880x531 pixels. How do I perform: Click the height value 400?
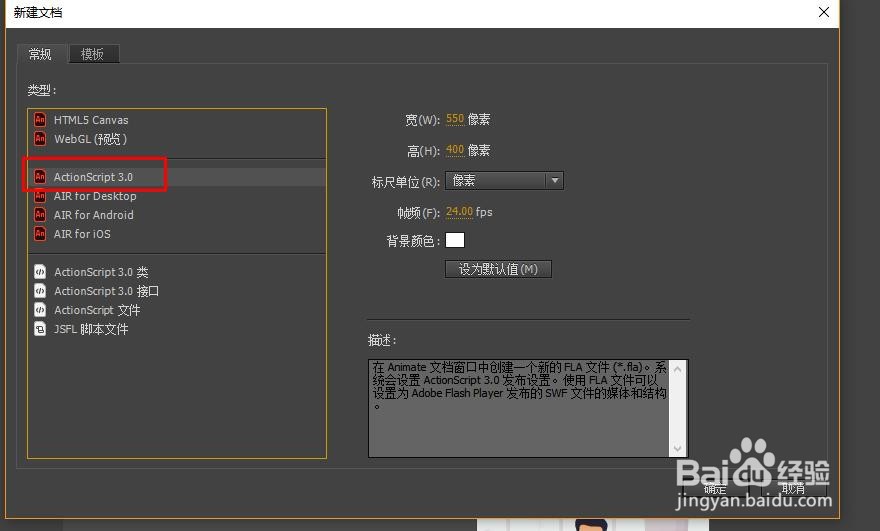[x=455, y=150]
